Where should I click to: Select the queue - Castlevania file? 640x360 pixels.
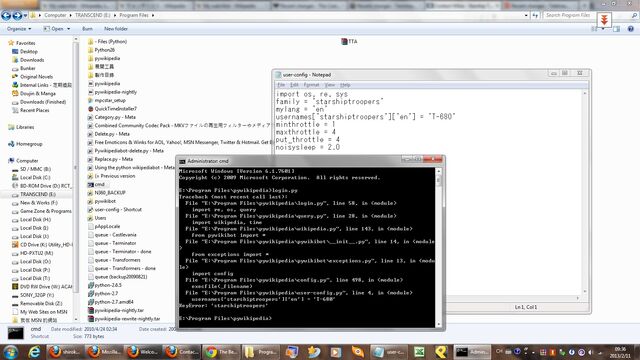112,235
